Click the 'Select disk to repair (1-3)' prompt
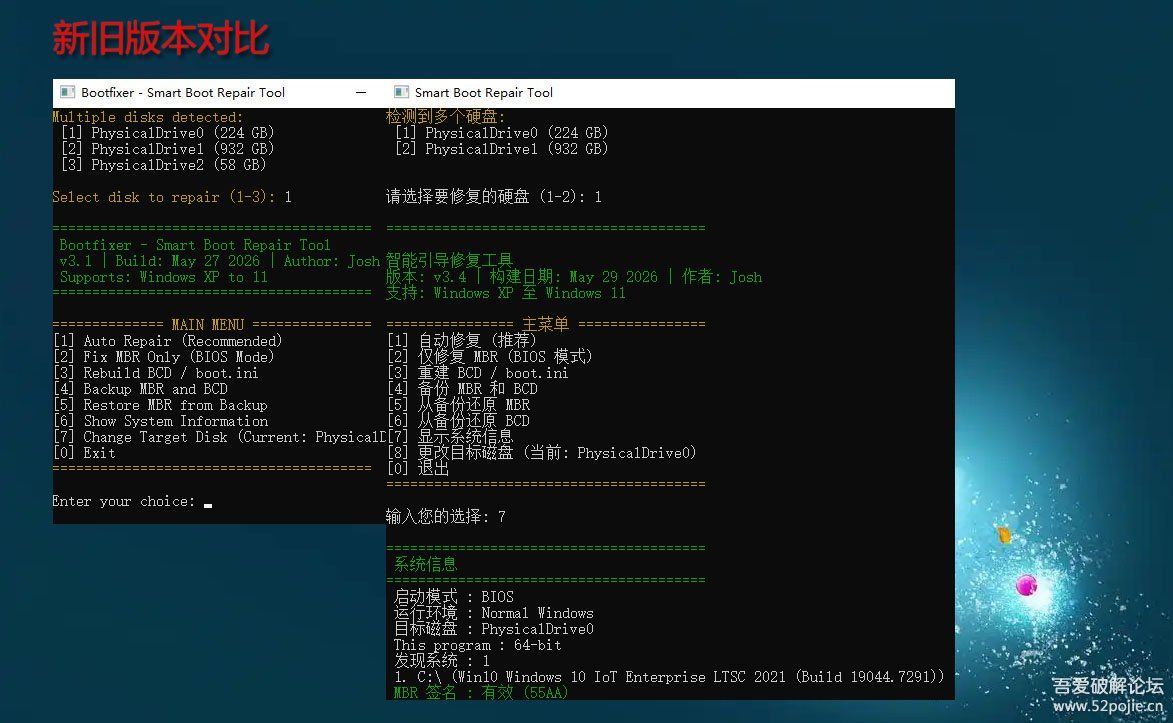This screenshot has width=1173, height=723. [172, 197]
